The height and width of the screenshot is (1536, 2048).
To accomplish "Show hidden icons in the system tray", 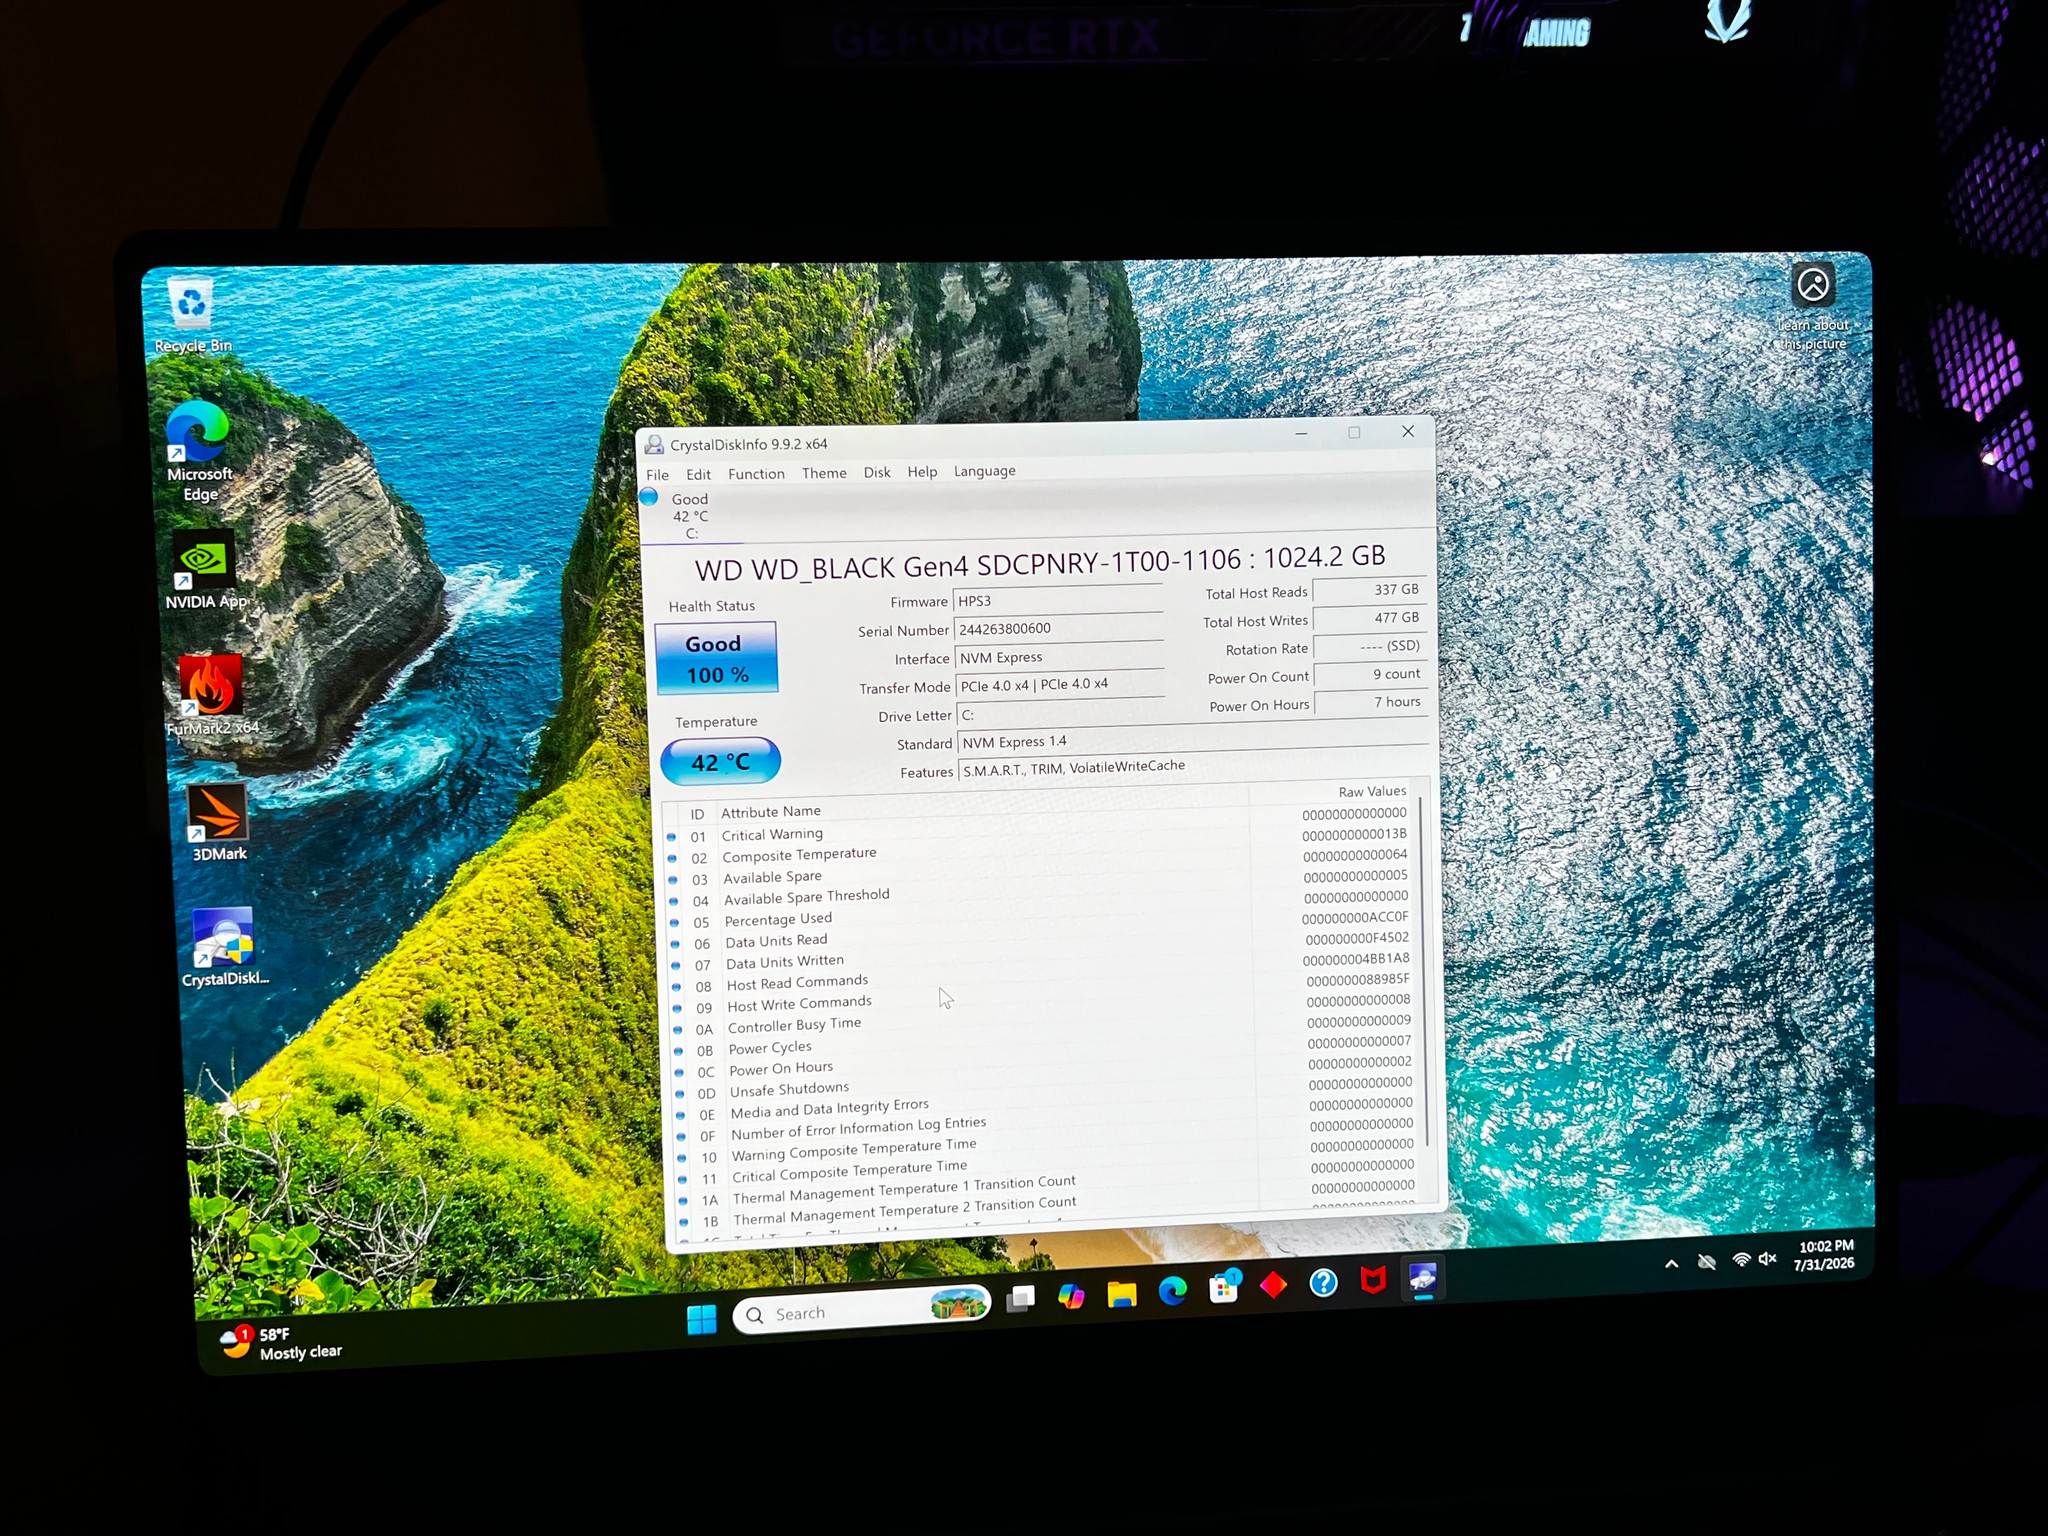I will (1671, 1264).
